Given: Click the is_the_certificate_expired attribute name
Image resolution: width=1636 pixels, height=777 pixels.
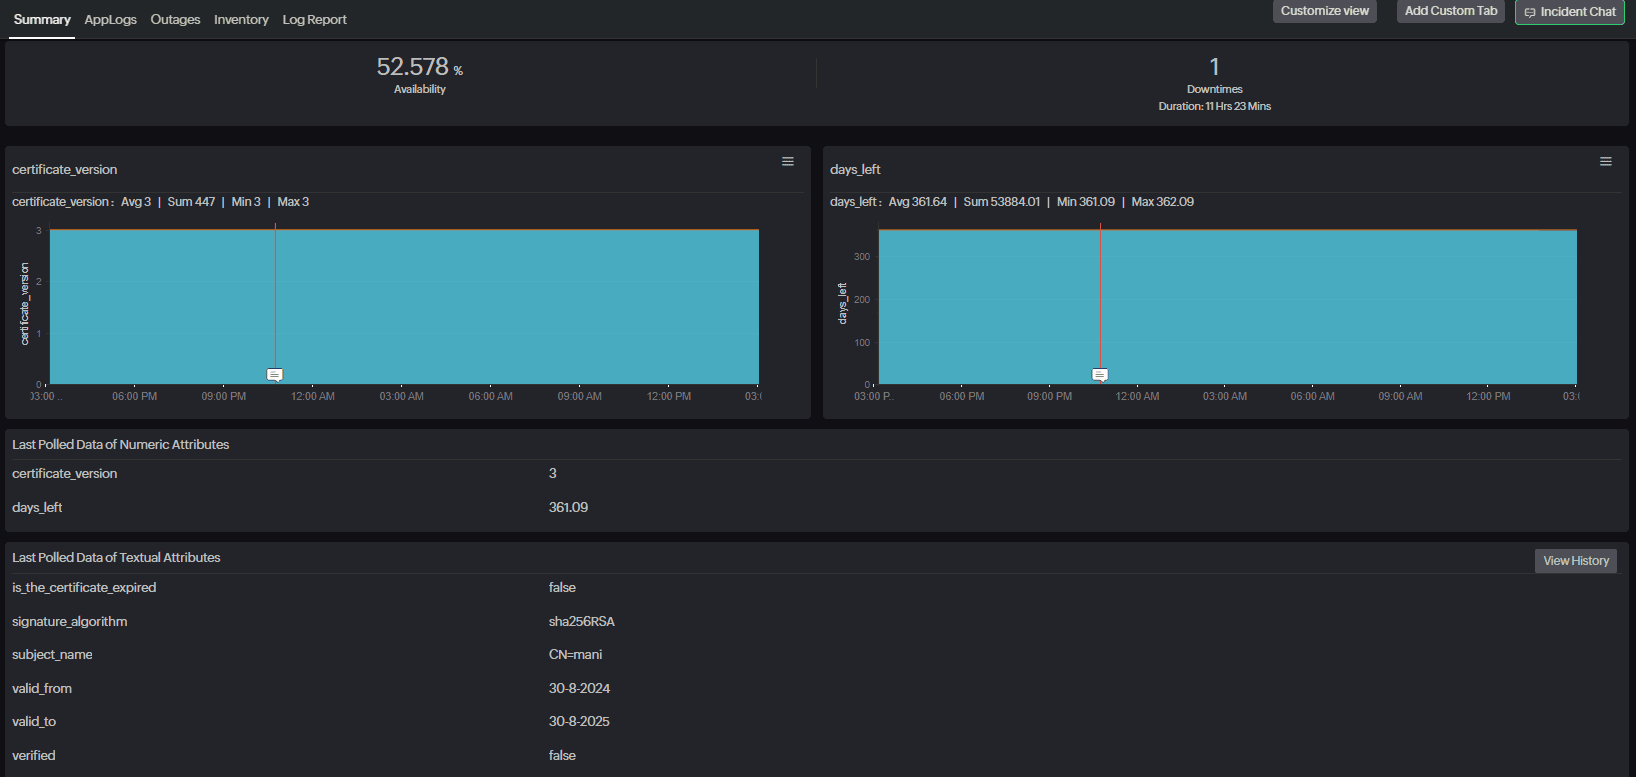Looking at the screenshot, I should [84, 588].
